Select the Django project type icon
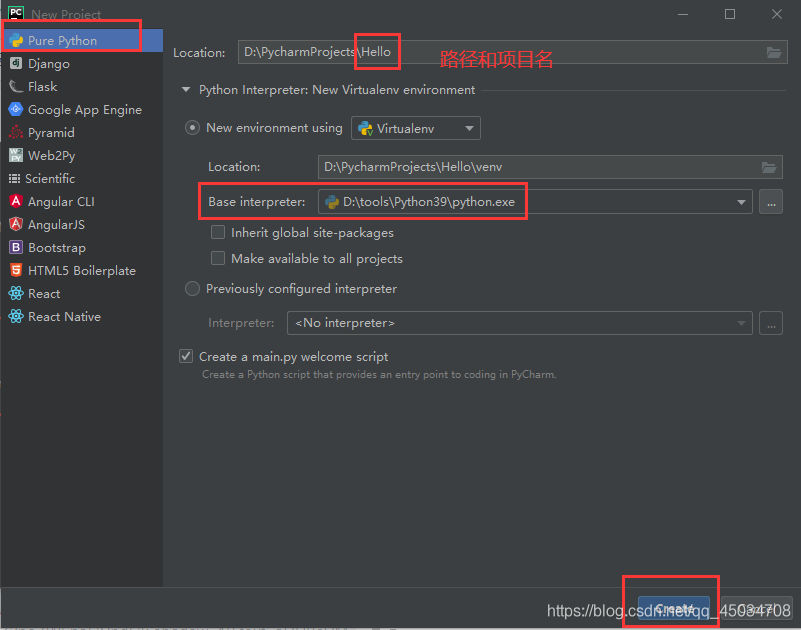This screenshot has height=630, width=801. click(x=16, y=64)
